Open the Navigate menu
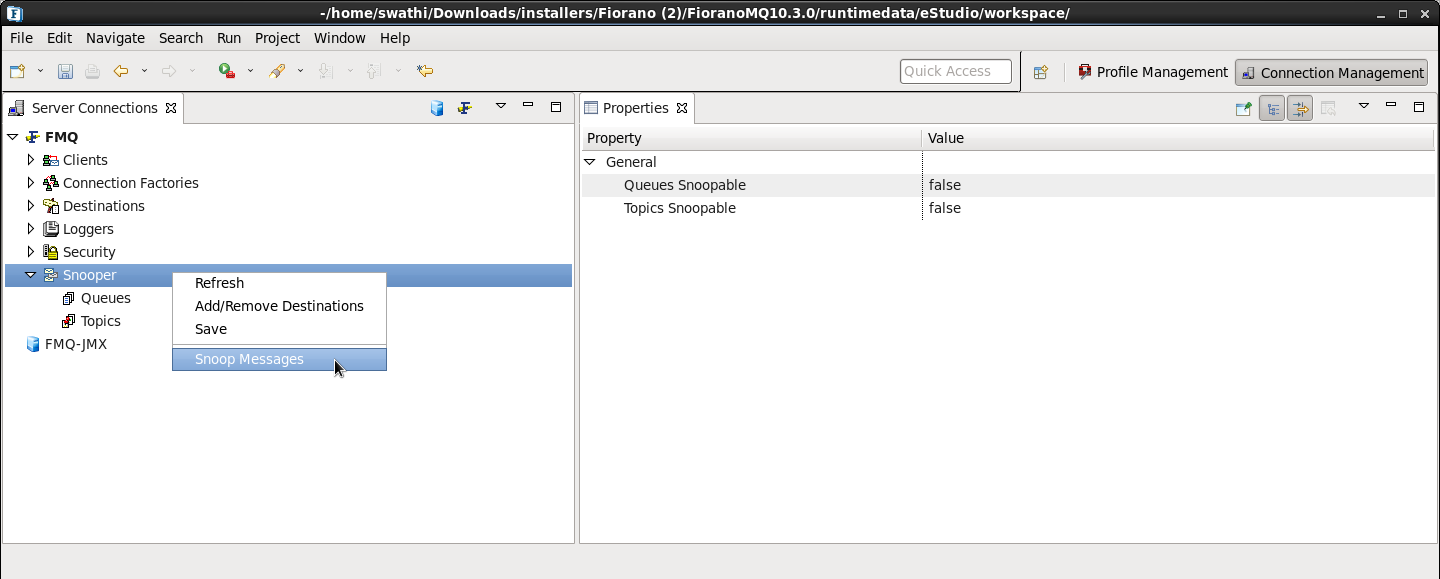The image size is (1440, 579). click(x=115, y=38)
